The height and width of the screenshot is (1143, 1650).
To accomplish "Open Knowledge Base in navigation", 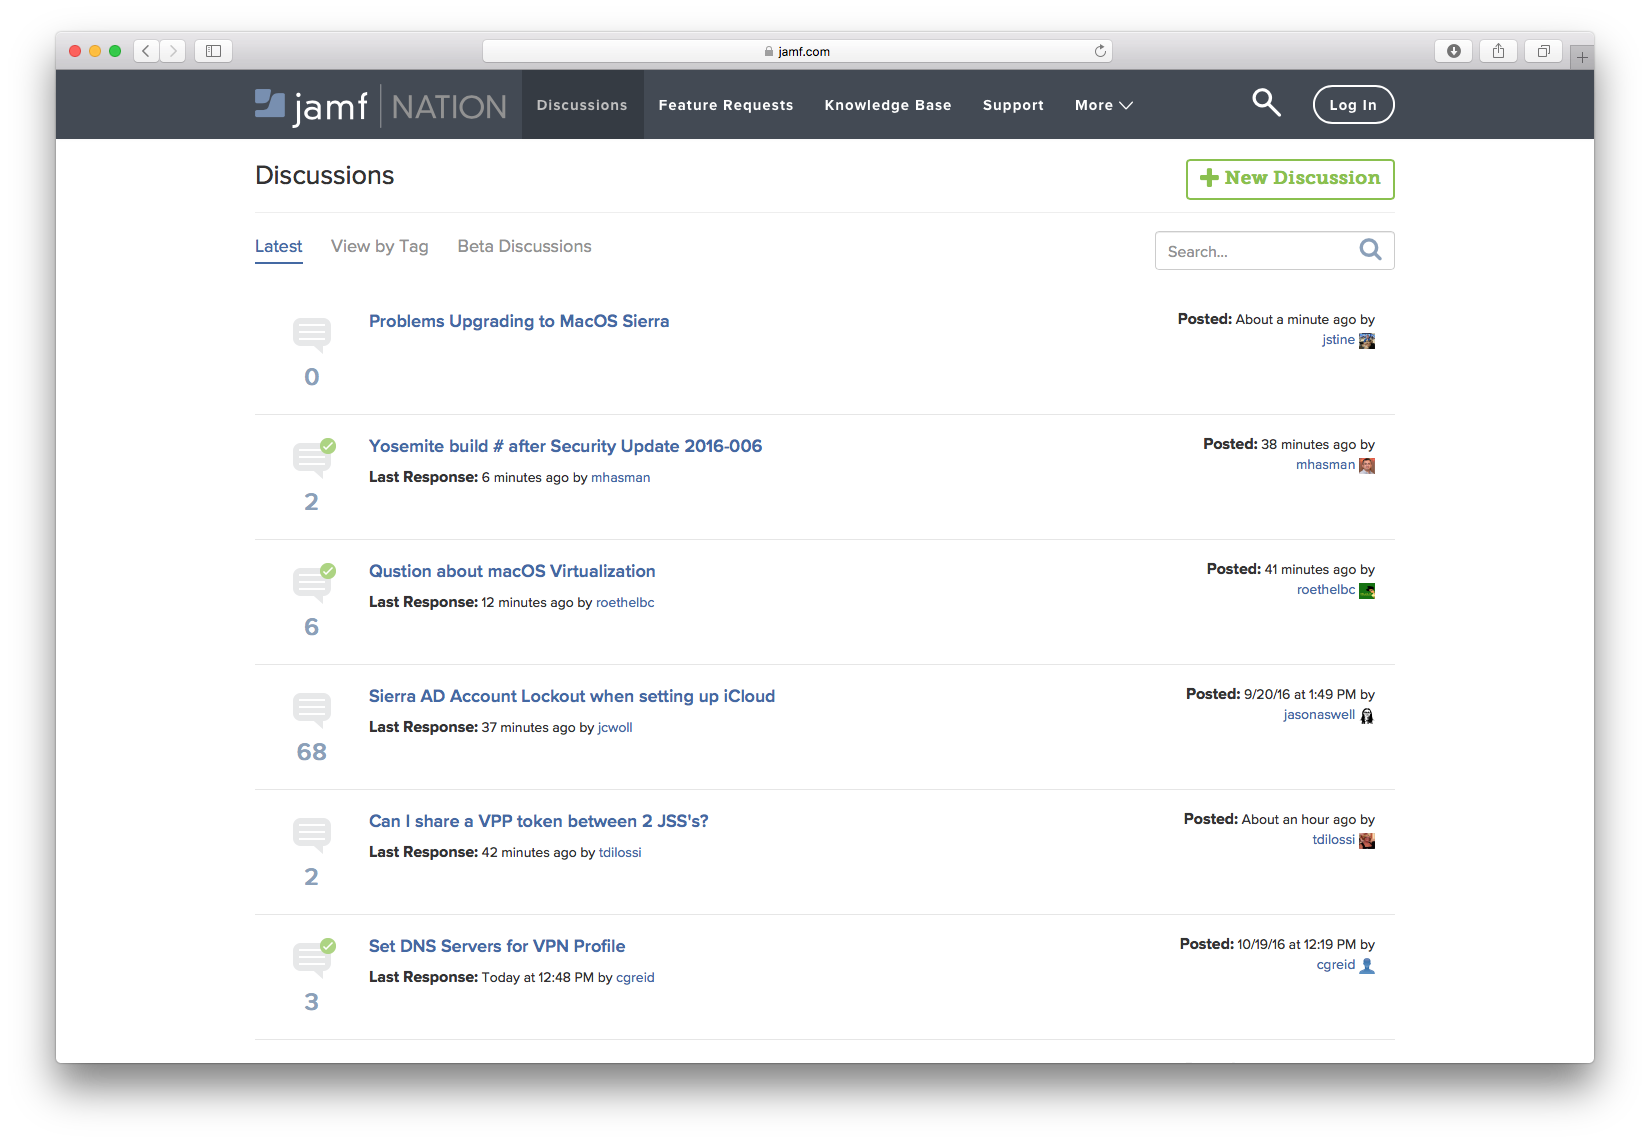I will click(x=887, y=105).
